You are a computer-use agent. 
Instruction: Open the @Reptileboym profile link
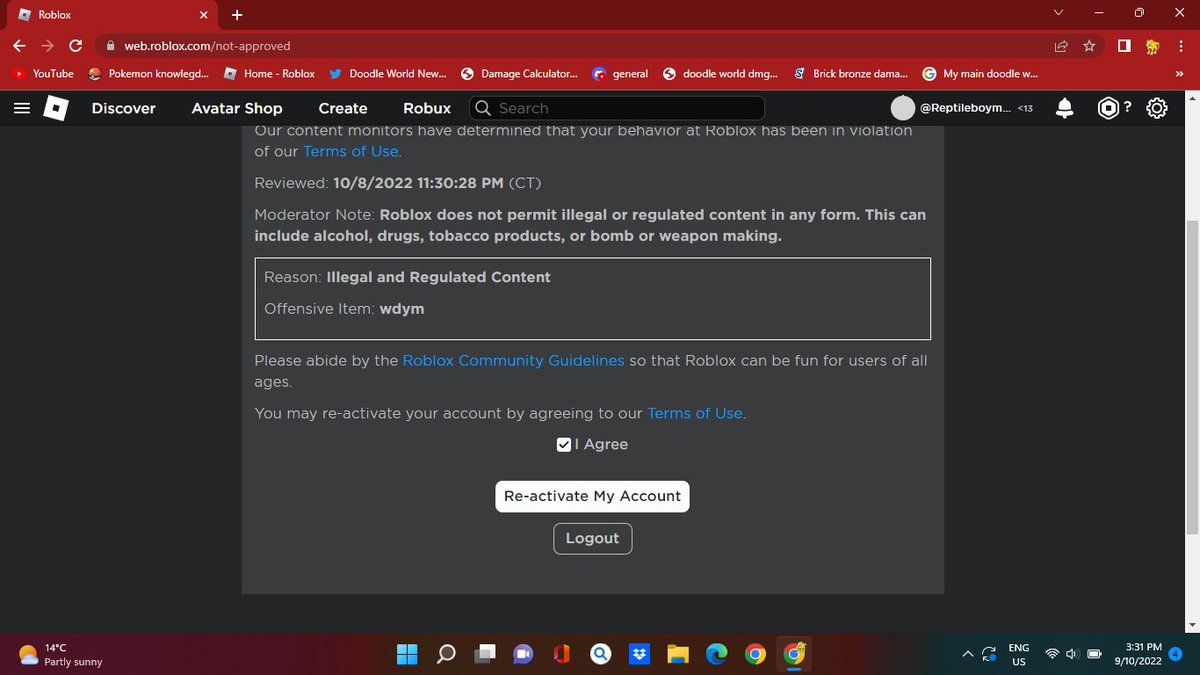pos(965,108)
